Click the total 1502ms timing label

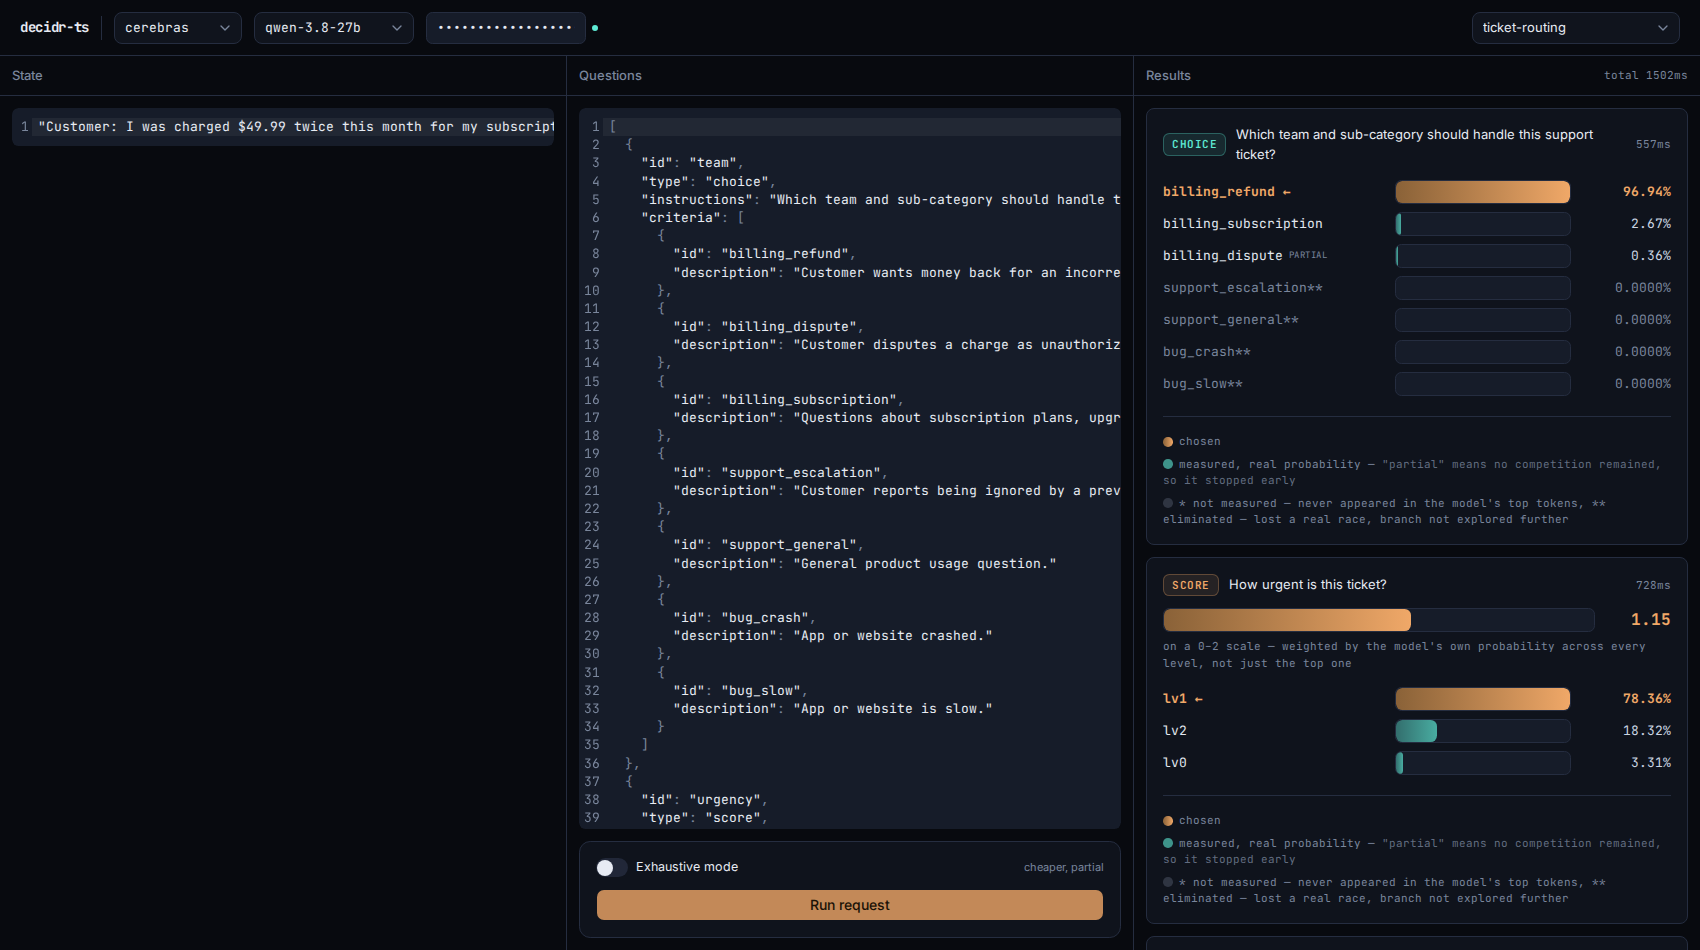click(x=1645, y=76)
